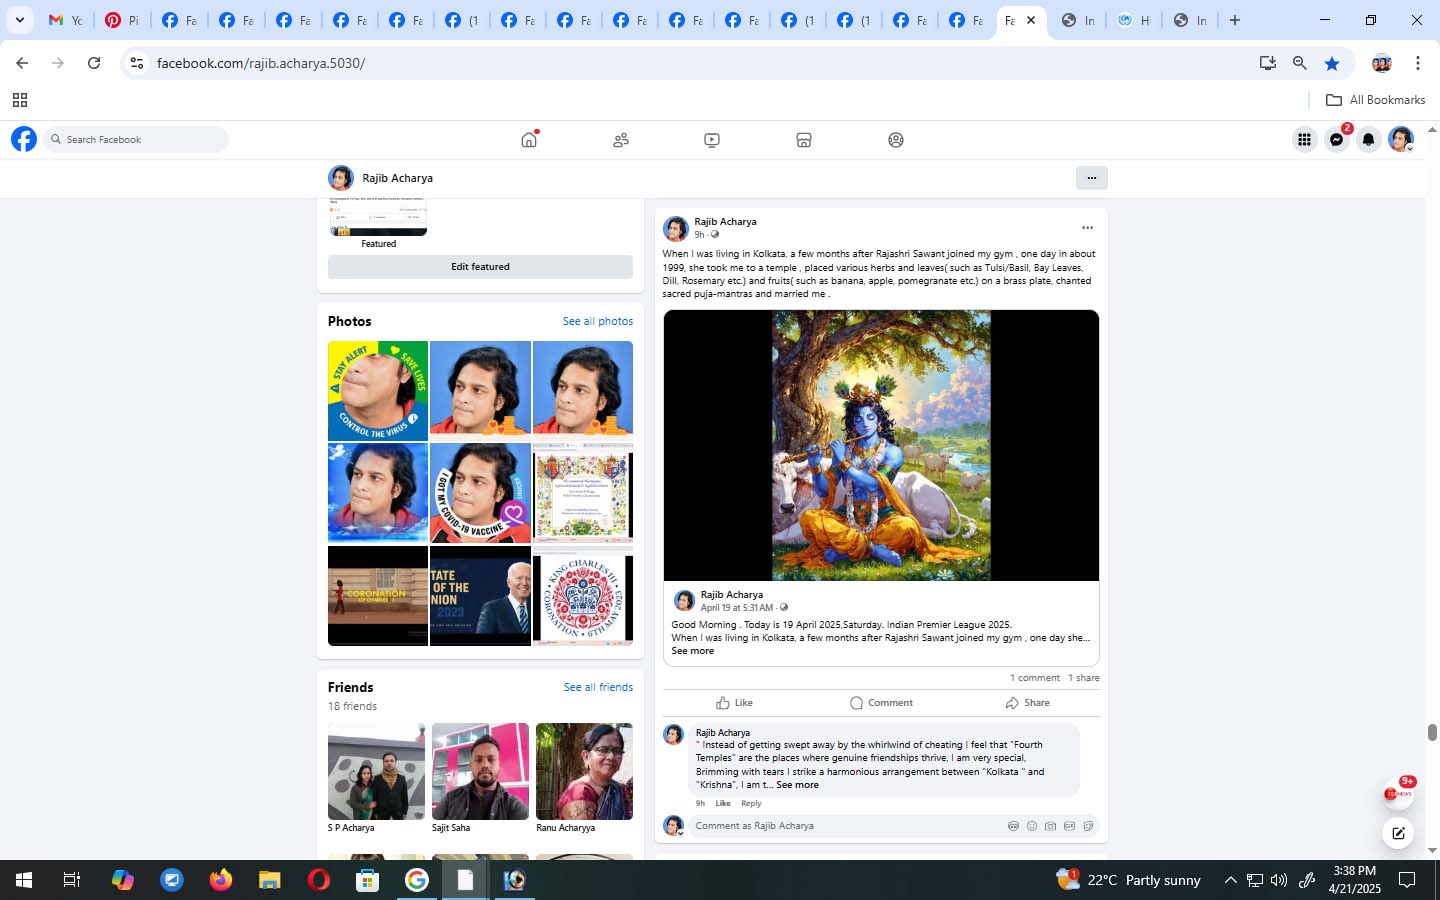Click page vertical scrollbar thumb
The width and height of the screenshot is (1440, 900).
point(1432,732)
